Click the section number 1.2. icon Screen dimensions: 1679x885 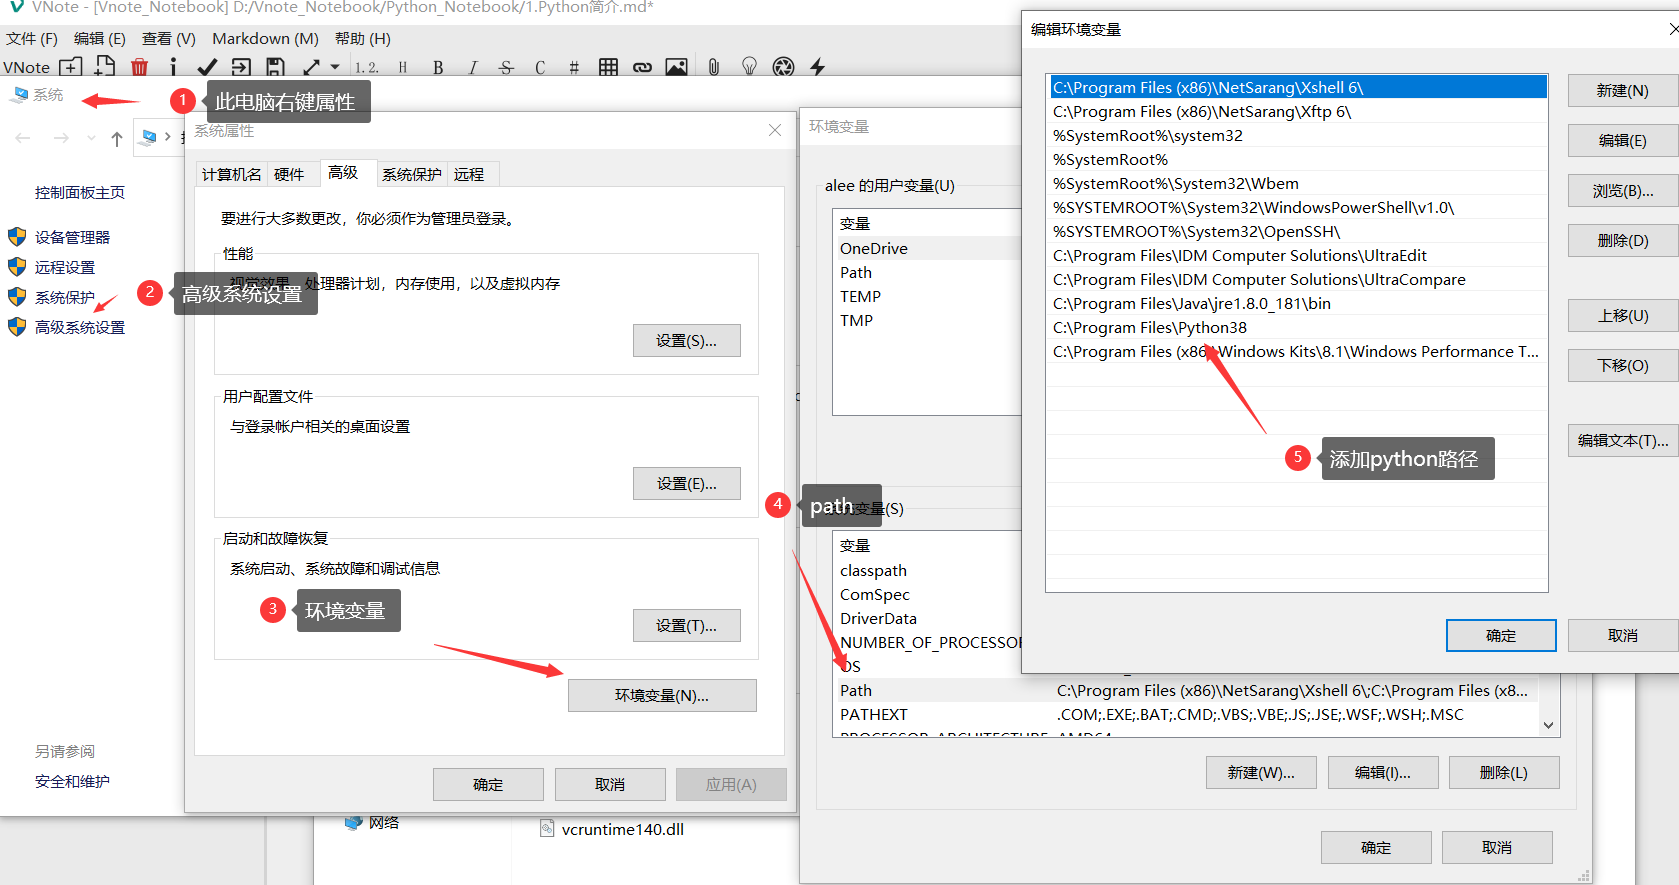click(367, 67)
